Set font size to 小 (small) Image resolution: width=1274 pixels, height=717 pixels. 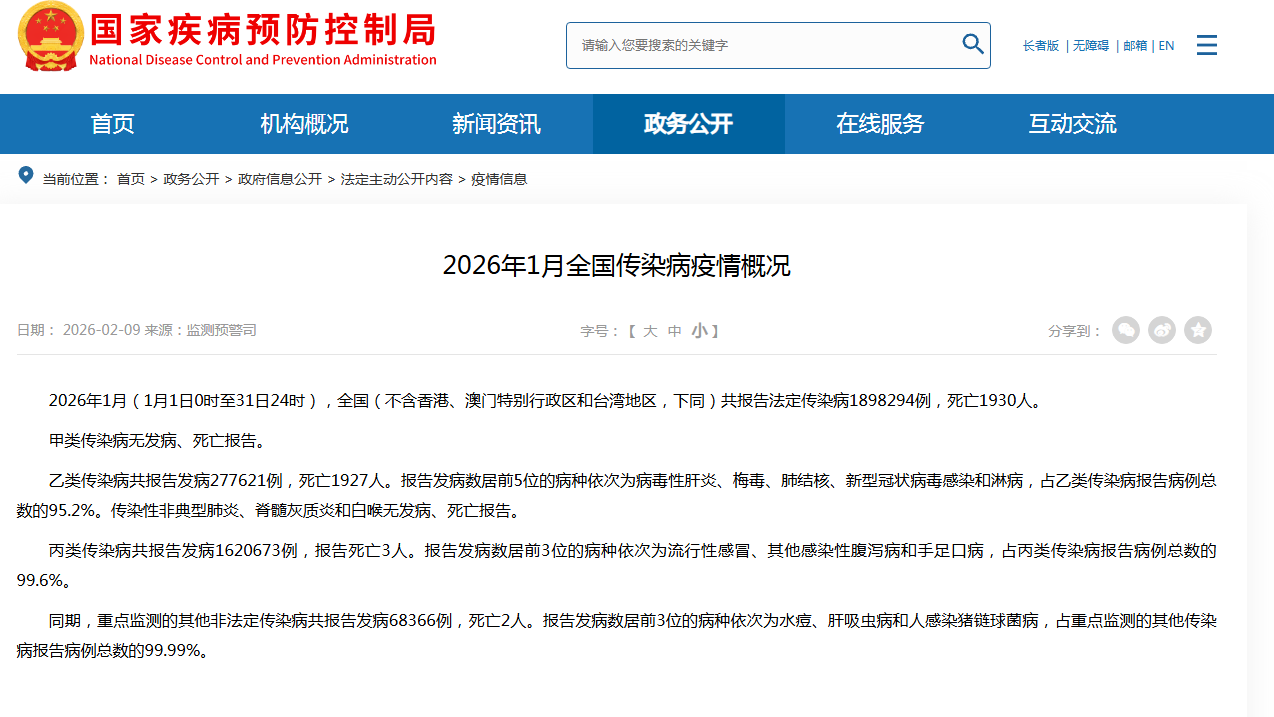[699, 331]
